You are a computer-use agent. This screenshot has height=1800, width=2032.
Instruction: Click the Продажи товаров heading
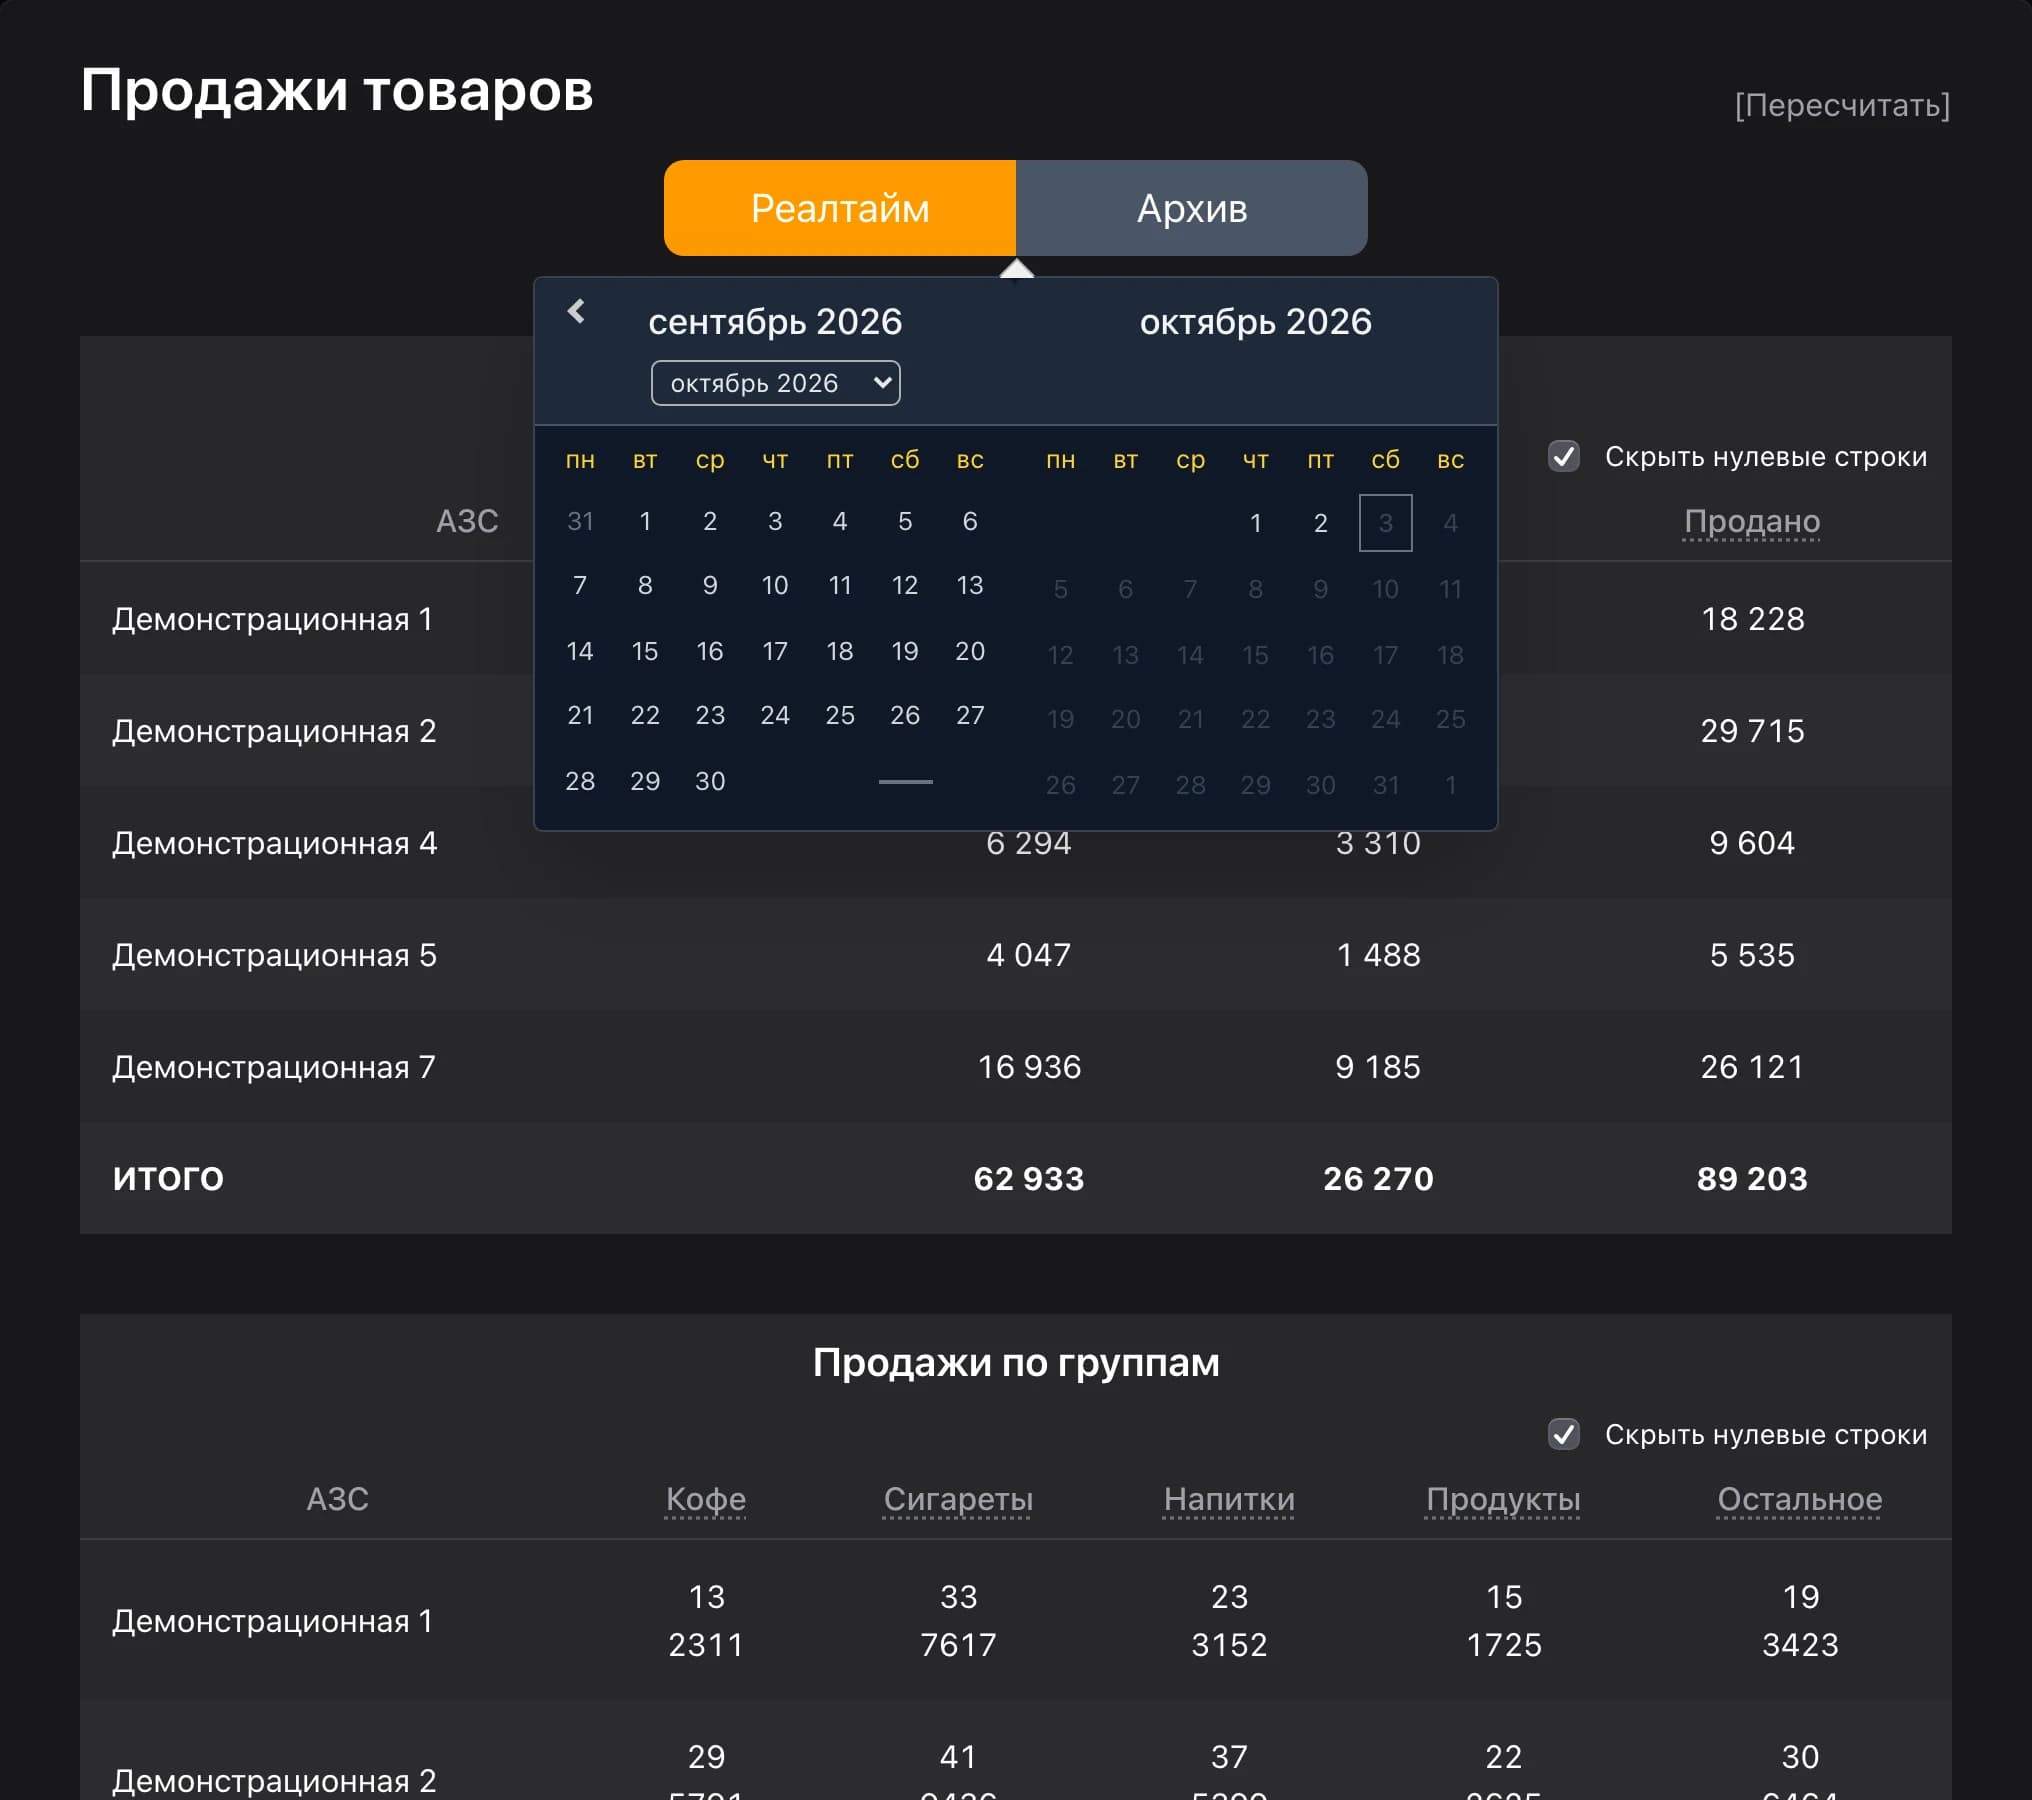click(x=337, y=91)
